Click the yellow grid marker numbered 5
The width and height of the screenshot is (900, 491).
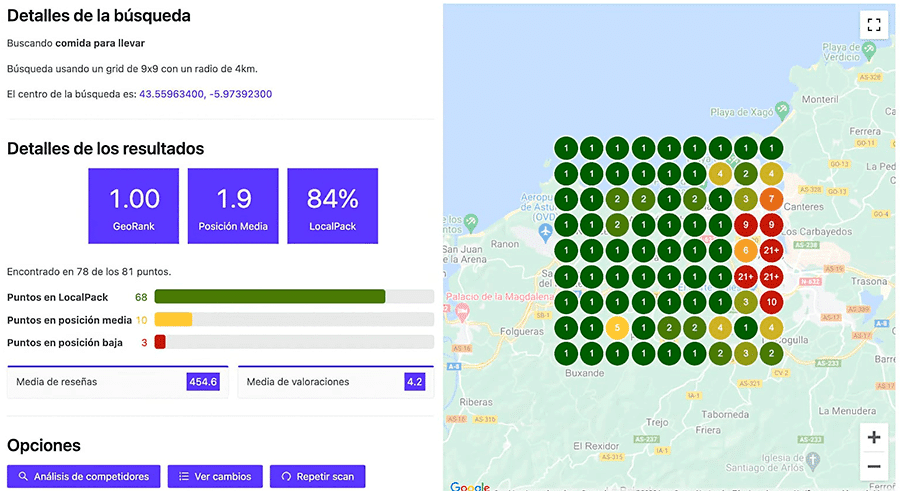pyautogui.click(x=617, y=327)
